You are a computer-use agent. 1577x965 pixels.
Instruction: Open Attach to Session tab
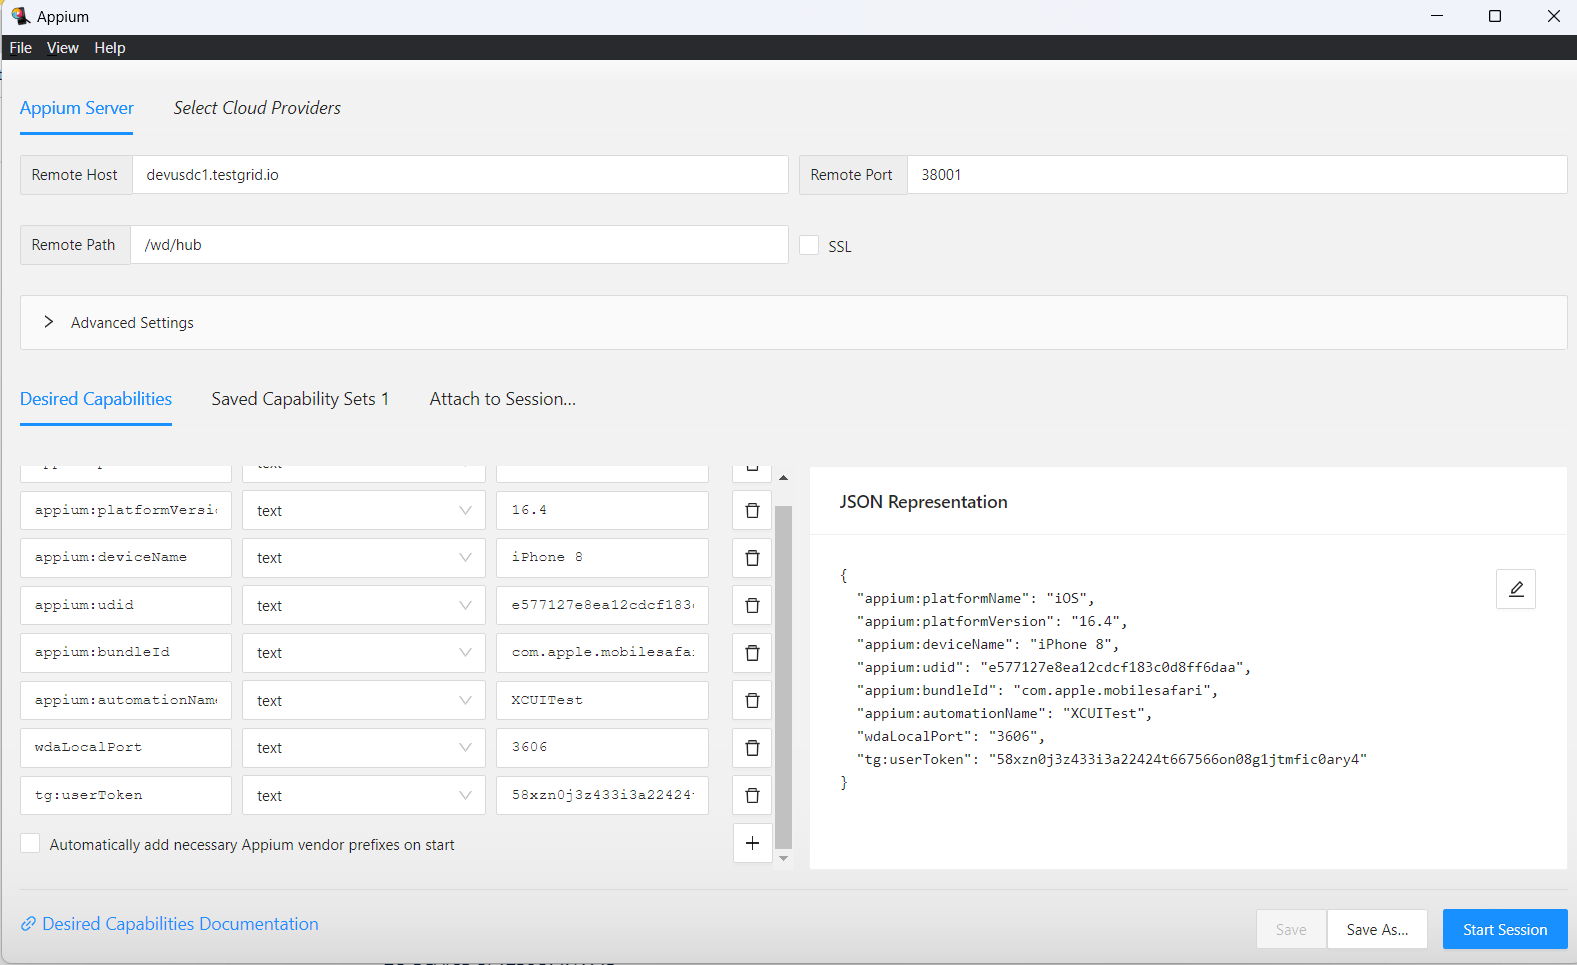[503, 399]
